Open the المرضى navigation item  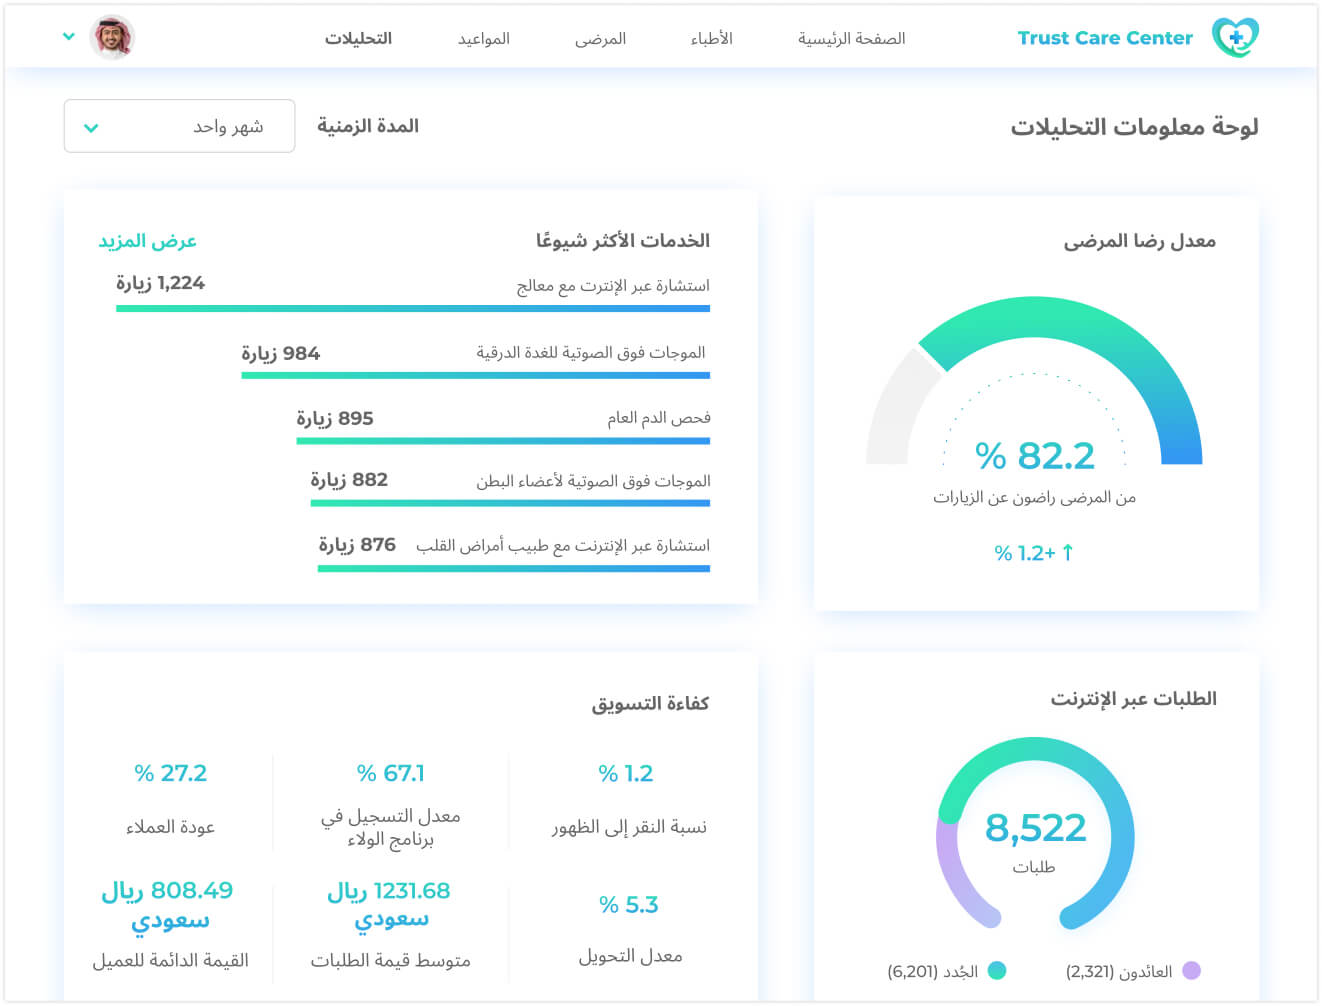point(600,38)
